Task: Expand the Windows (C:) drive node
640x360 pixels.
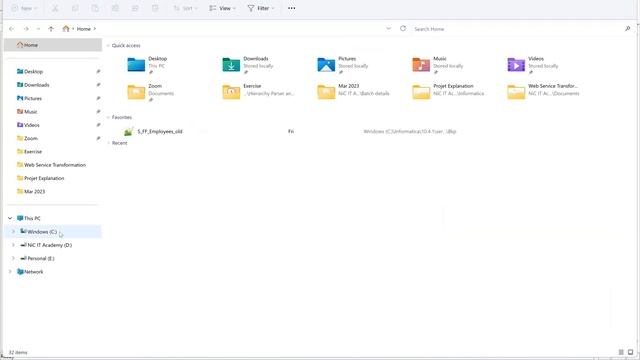Action: [13, 231]
